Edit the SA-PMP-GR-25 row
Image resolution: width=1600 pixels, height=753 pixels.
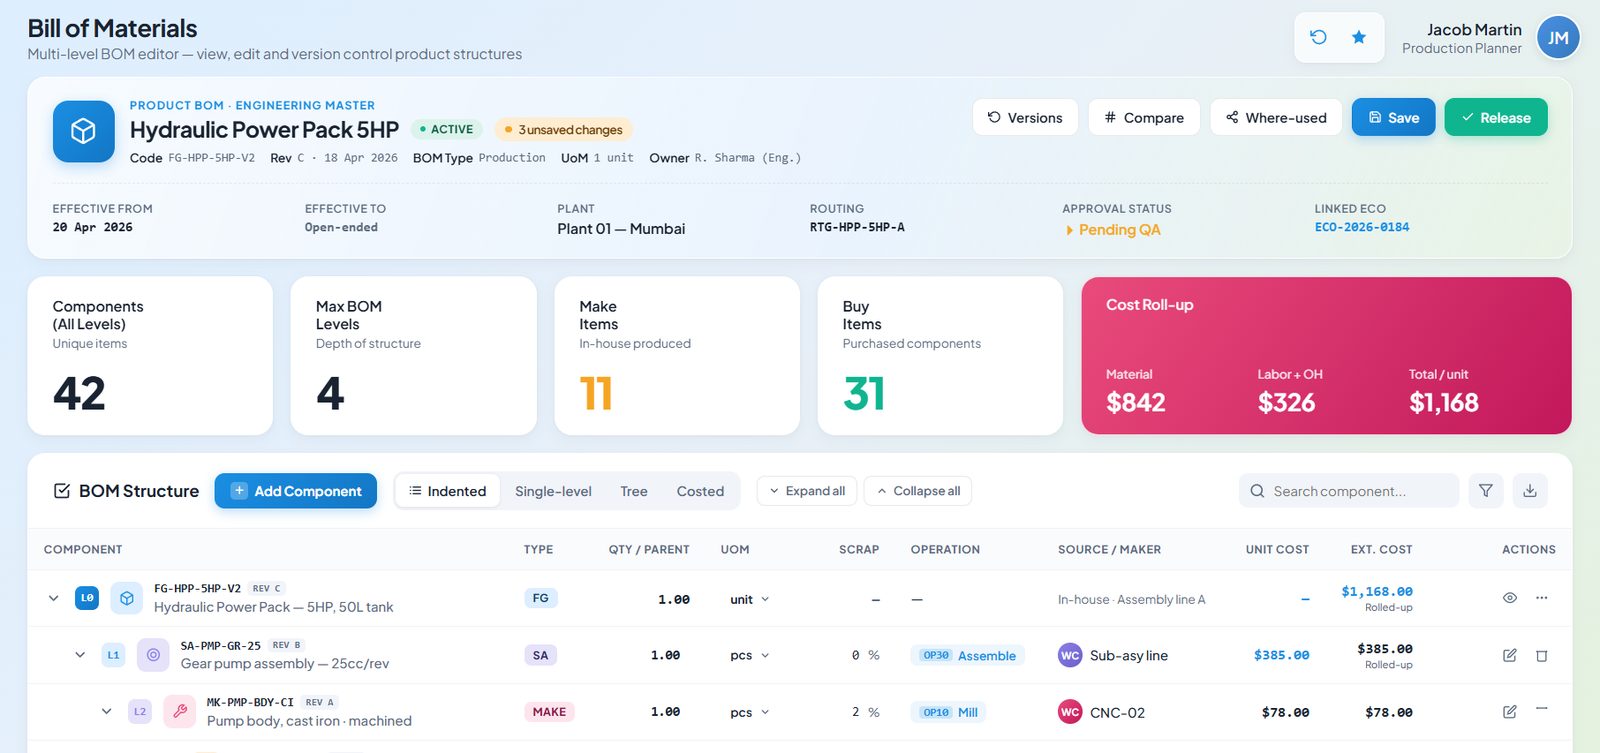click(1510, 655)
